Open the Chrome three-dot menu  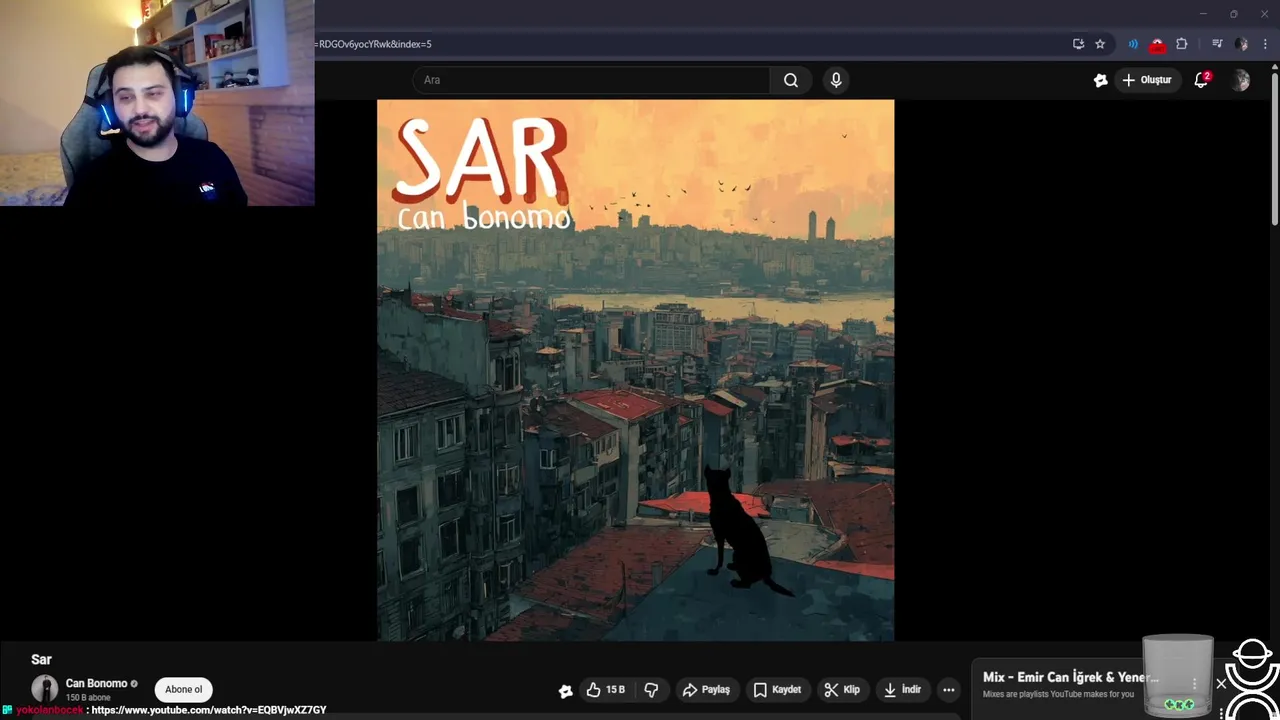1265,44
